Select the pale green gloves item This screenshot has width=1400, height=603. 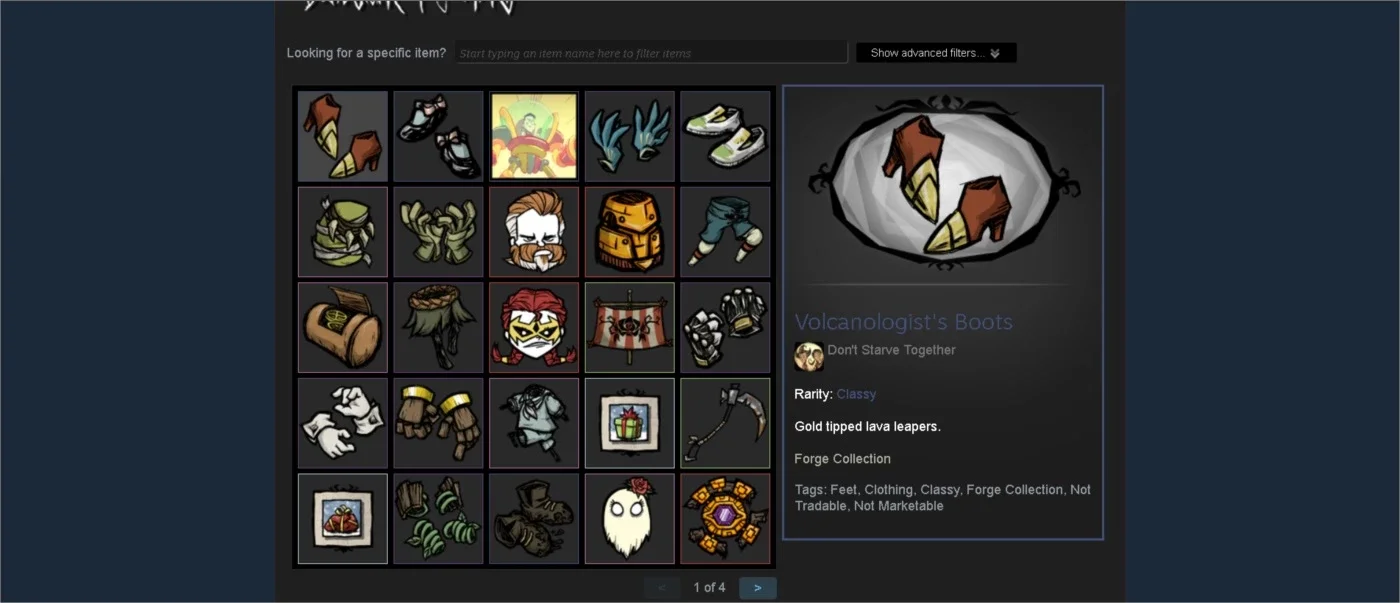click(x=438, y=232)
